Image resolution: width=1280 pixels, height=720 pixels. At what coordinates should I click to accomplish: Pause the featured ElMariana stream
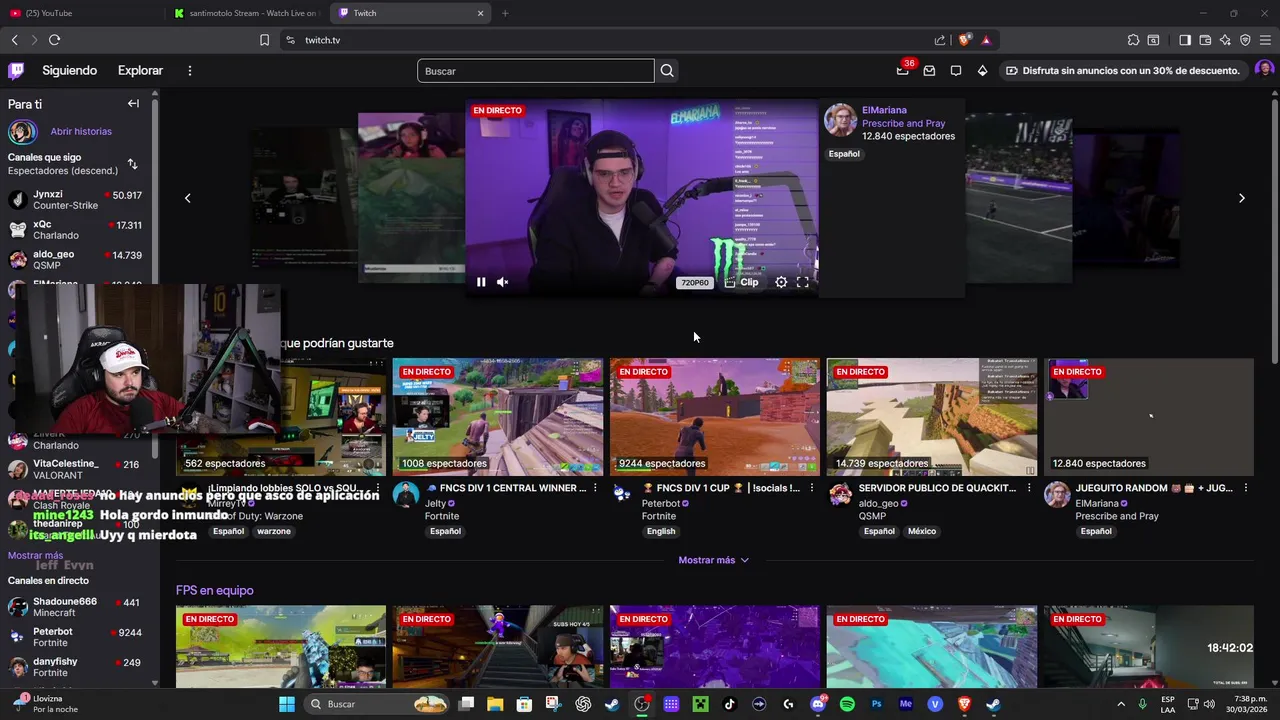481,282
